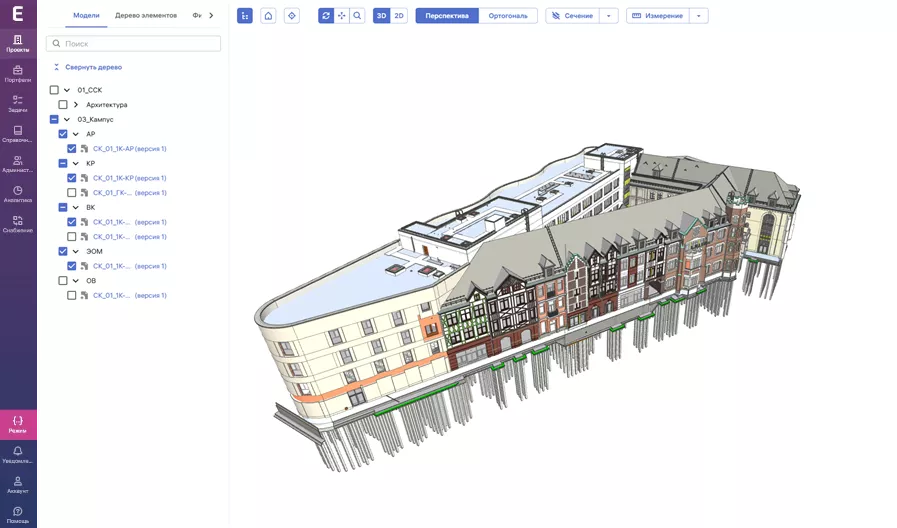Image resolution: width=897 pixels, height=528 pixels.
Task: Toggle the model tree panel icon
Action: [x=245, y=16]
